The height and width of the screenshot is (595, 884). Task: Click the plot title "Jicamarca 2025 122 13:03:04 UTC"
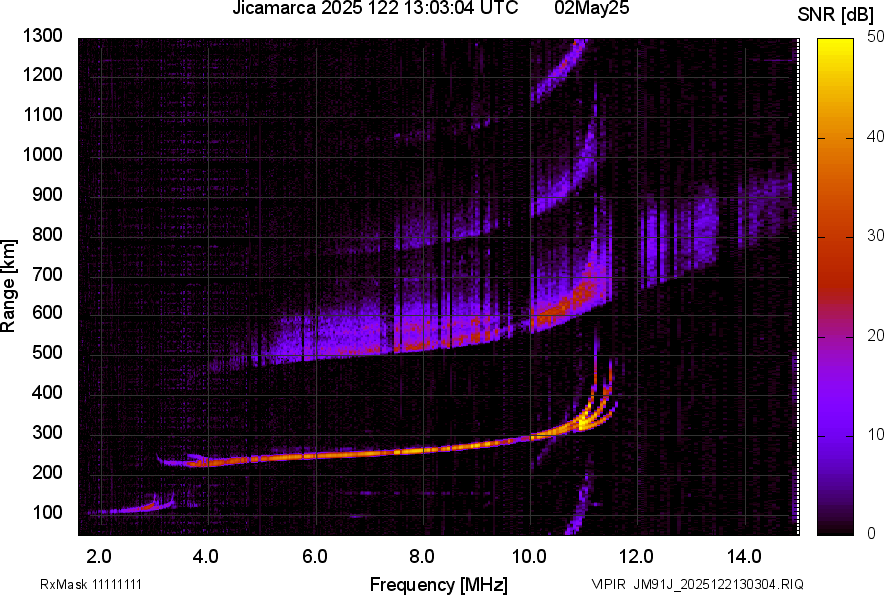[x=375, y=8]
